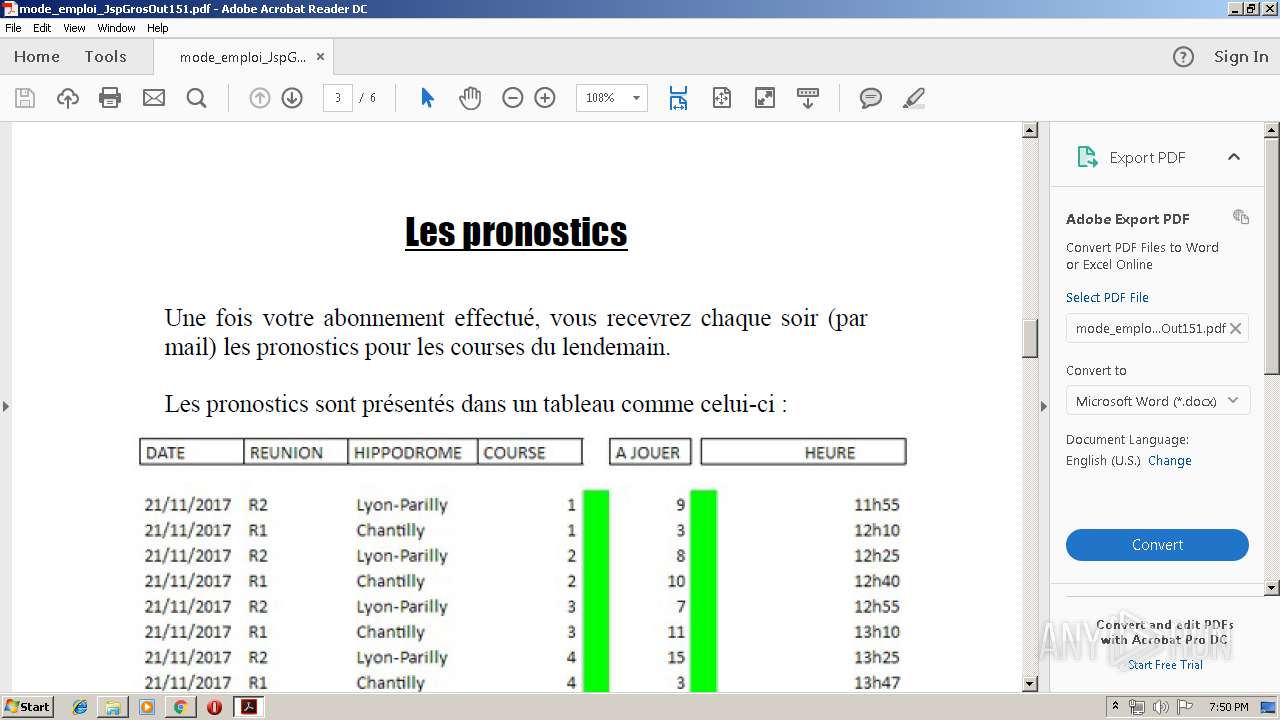1280x720 pixels.
Task: Open the View menu
Action: 74,28
